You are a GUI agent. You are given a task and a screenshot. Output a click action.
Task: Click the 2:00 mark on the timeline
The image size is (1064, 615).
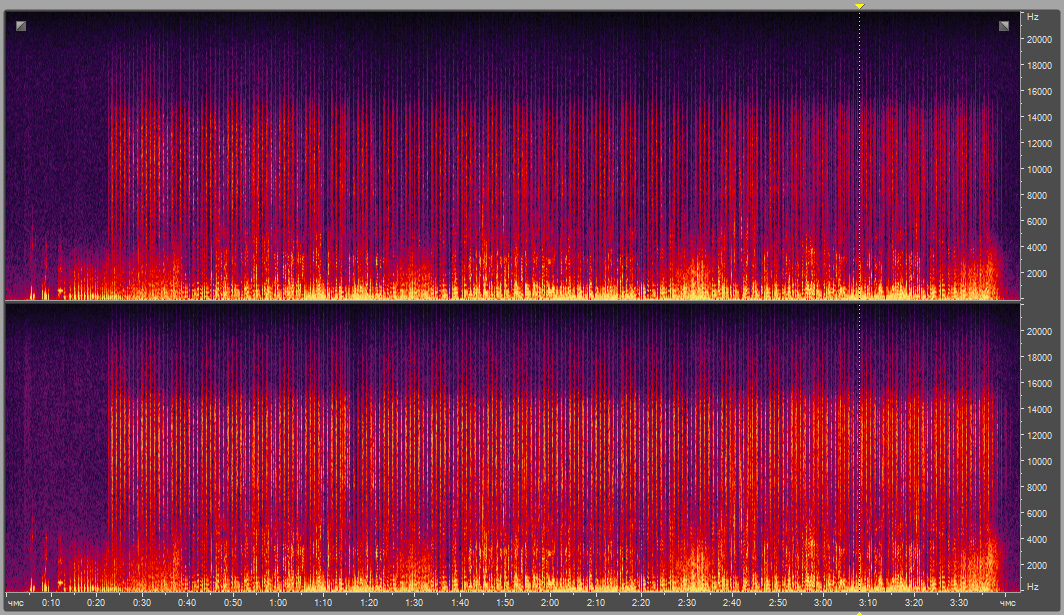click(x=550, y=603)
